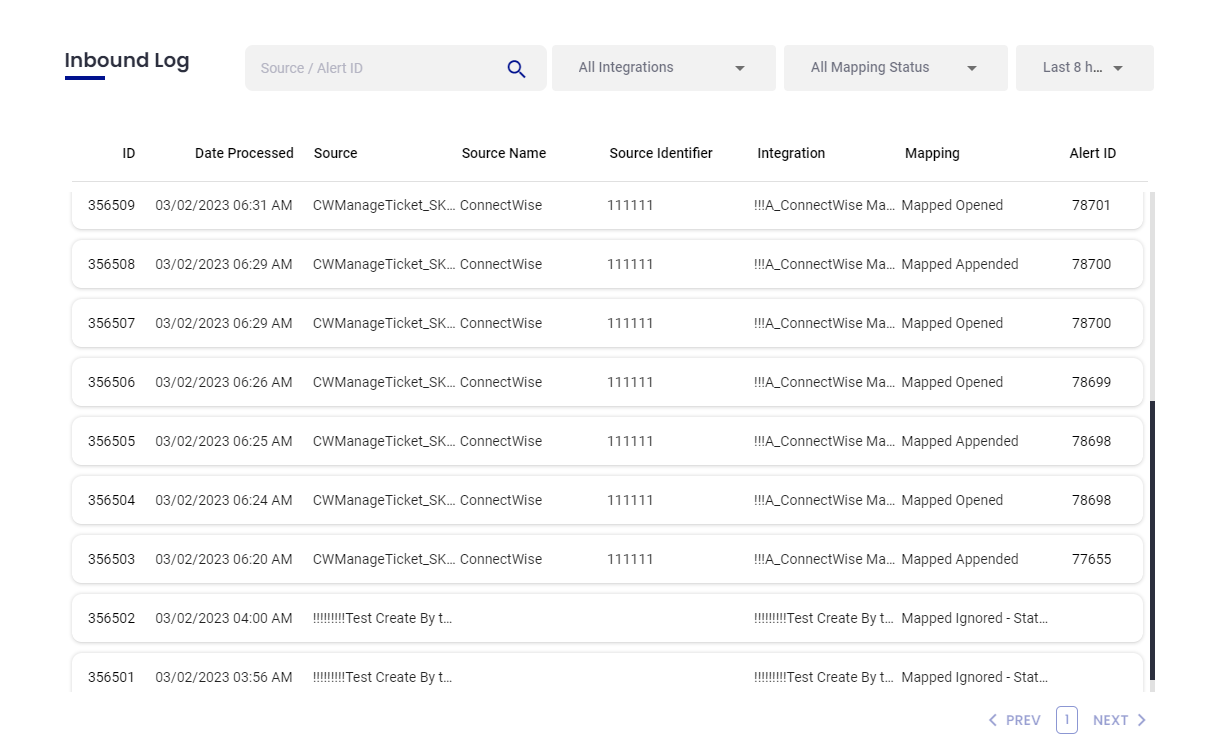Image resolution: width=1213 pixels, height=754 pixels.
Task: Click the Mapped Ignored row 356502
Action: click(x=606, y=619)
